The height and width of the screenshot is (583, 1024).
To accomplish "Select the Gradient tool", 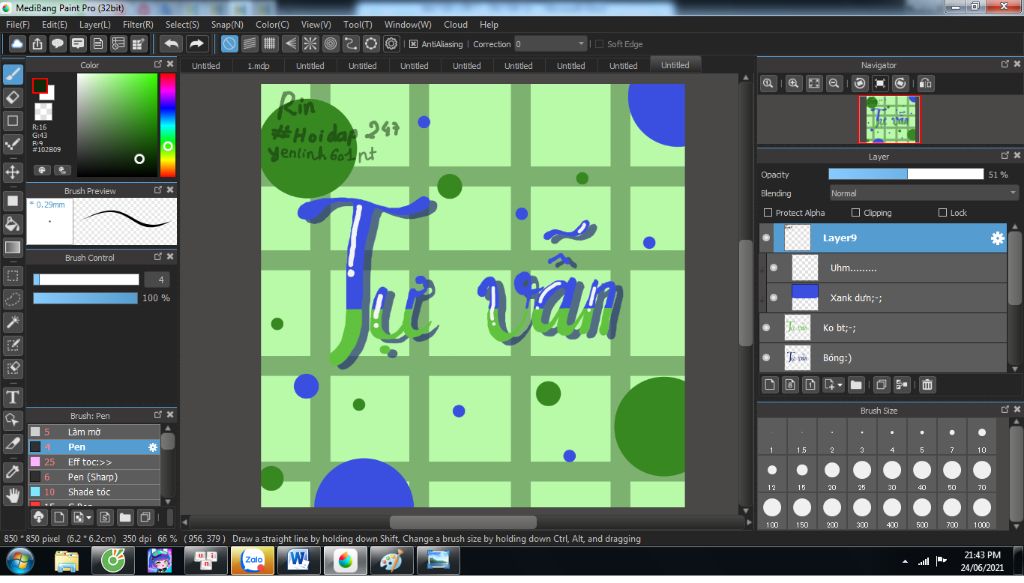I will coord(12,247).
